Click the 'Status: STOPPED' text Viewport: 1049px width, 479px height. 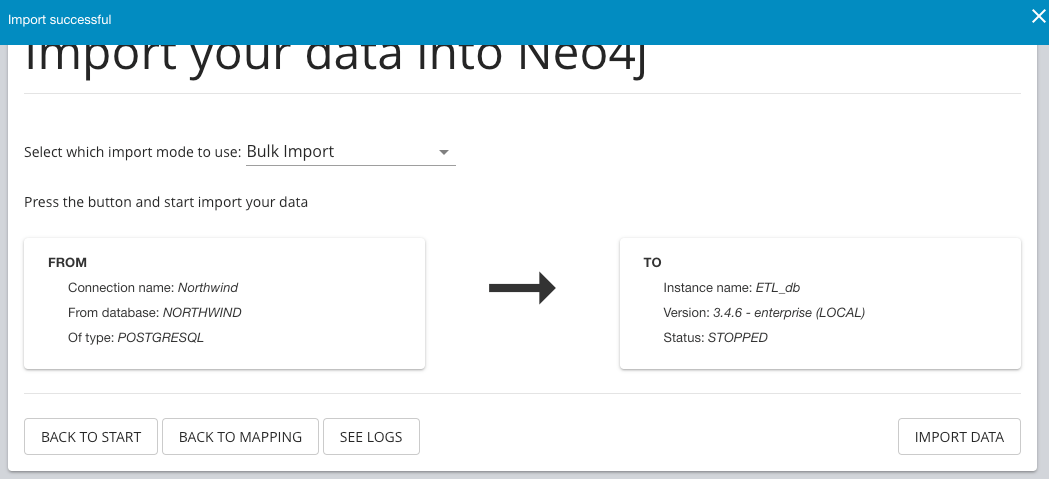pos(715,338)
